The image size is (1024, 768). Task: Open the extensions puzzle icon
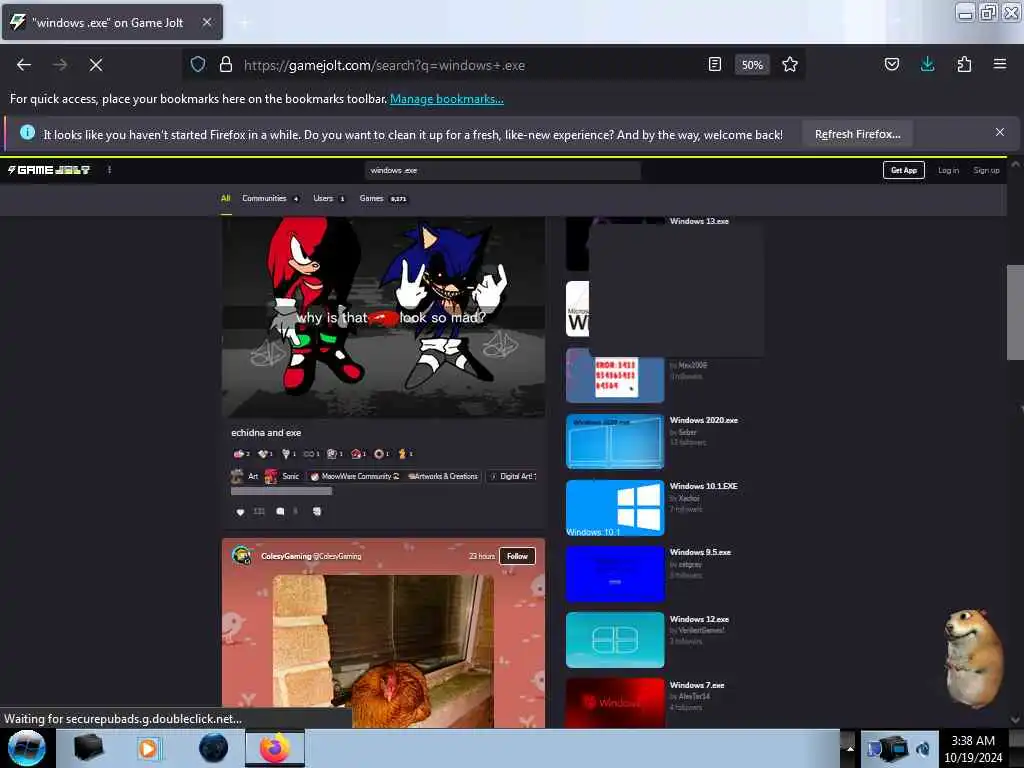(964, 65)
